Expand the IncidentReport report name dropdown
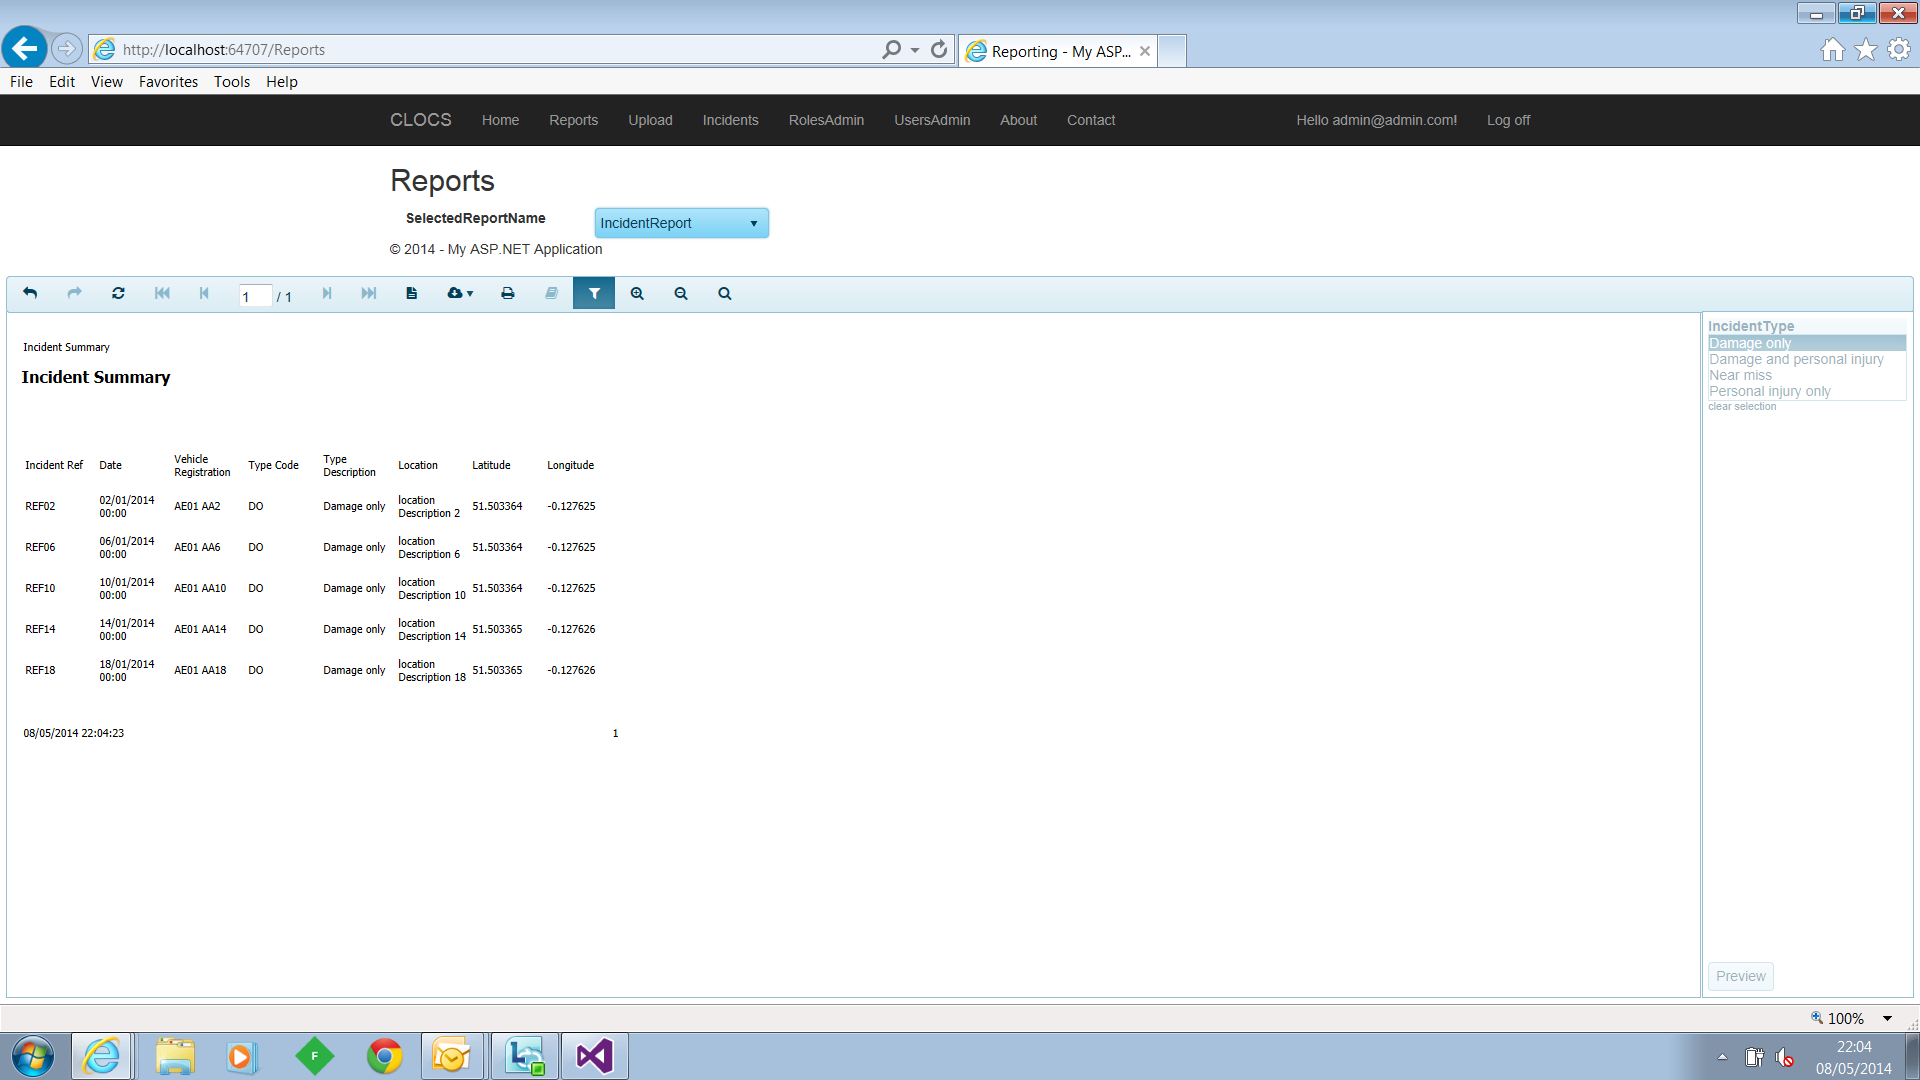This screenshot has height=1080, width=1920. tap(681, 223)
